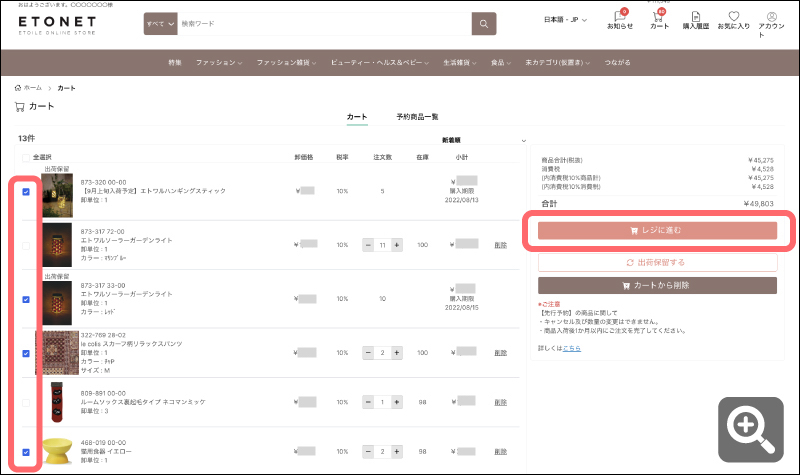Expand the ファッション雑貨 menu
This screenshot has height=475, width=800.
286,63
